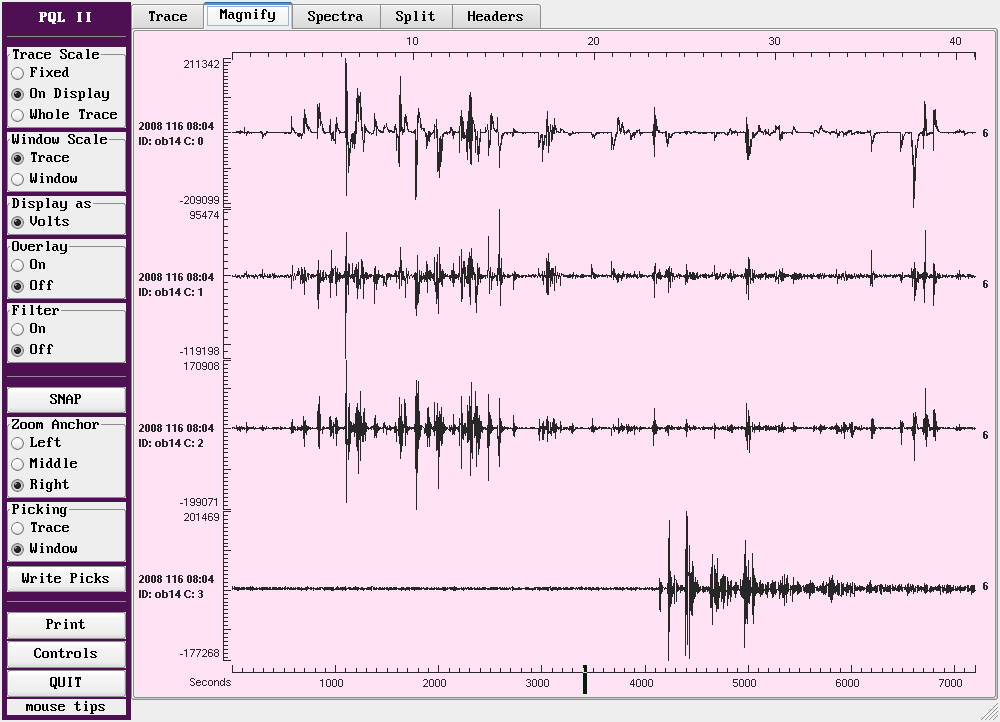Enable the Filter On option

tap(18, 329)
